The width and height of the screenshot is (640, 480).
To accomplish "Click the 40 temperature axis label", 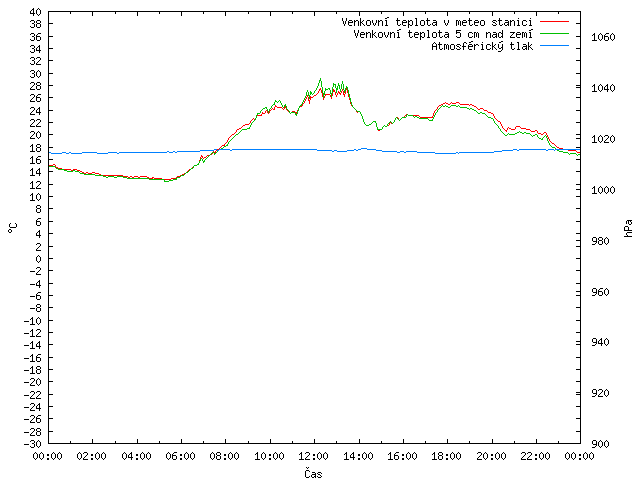I will [36, 12].
